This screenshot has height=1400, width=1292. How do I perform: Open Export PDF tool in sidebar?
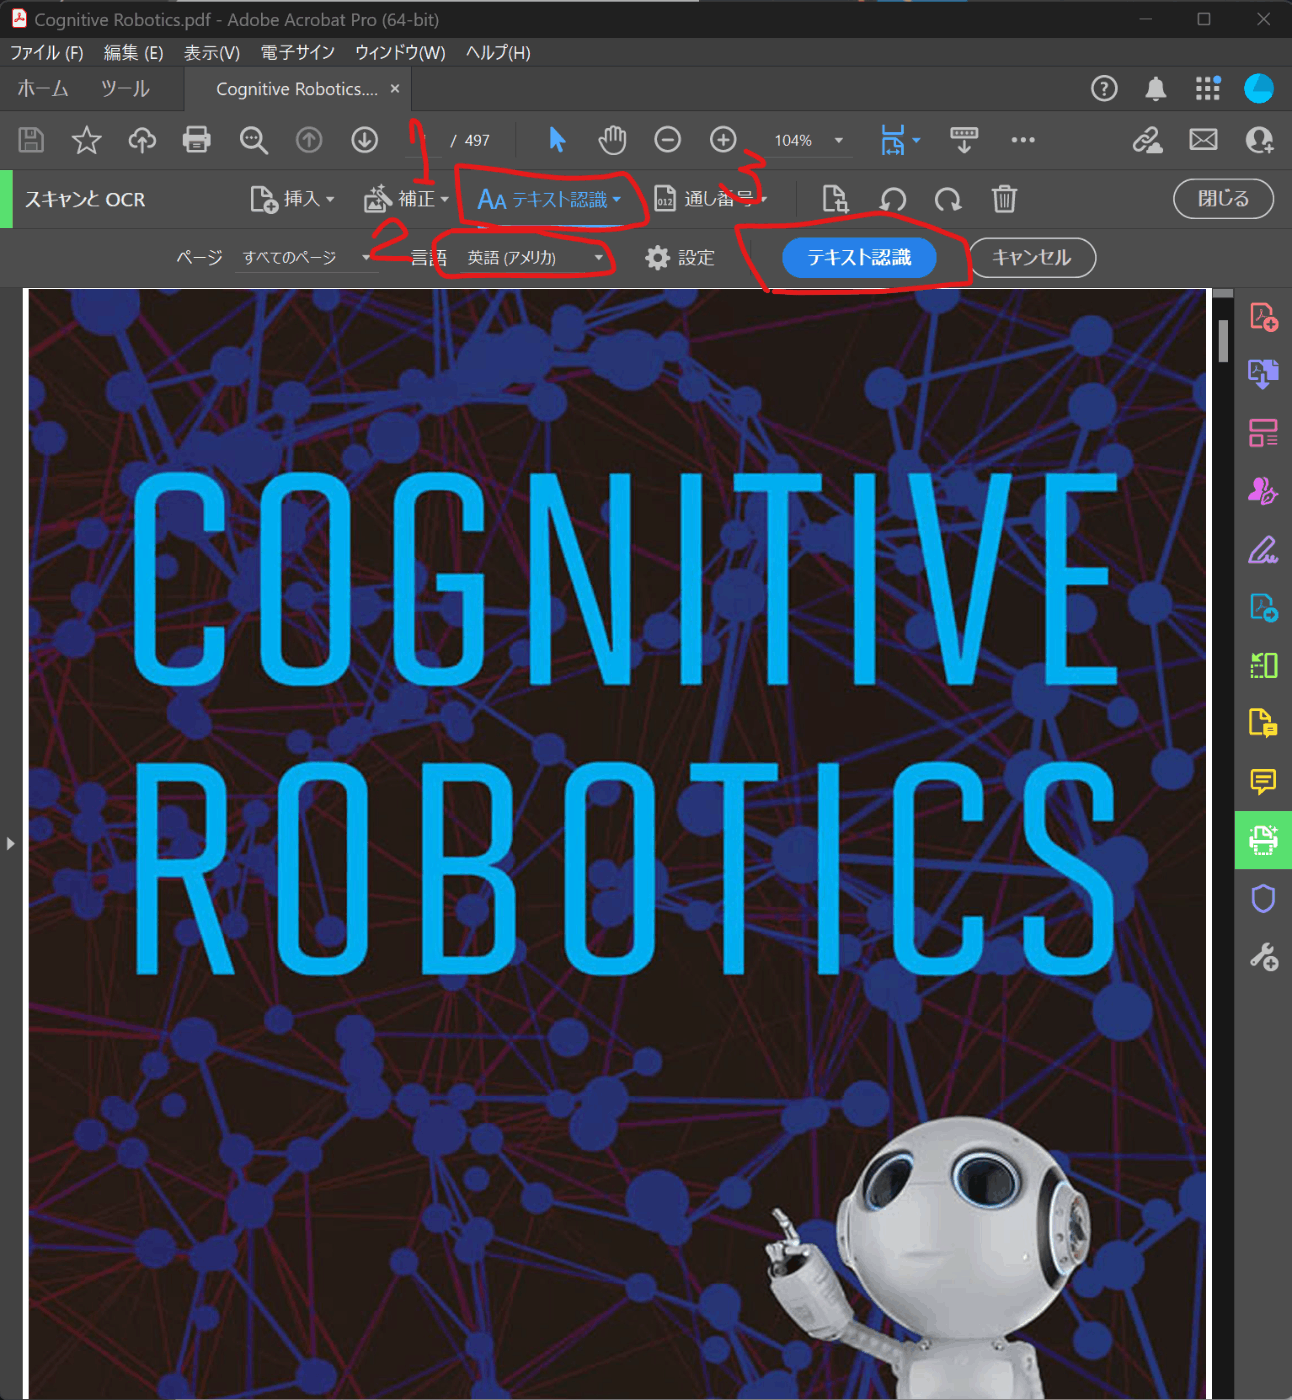pyautogui.click(x=1263, y=607)
